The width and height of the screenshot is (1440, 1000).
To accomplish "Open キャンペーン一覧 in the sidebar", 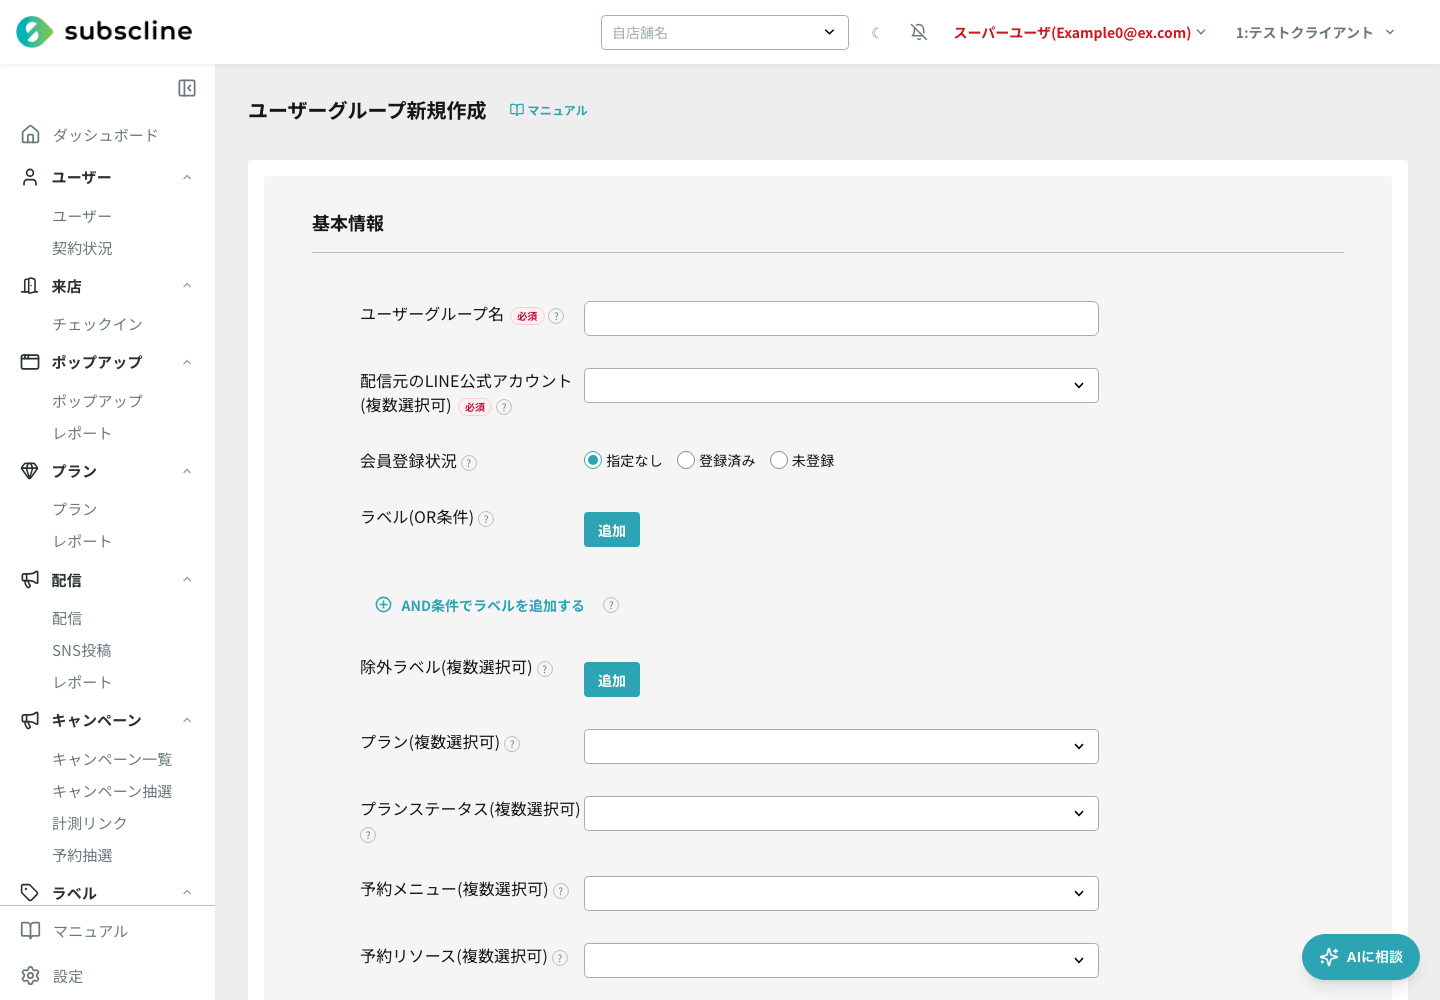I will (112, 759).
